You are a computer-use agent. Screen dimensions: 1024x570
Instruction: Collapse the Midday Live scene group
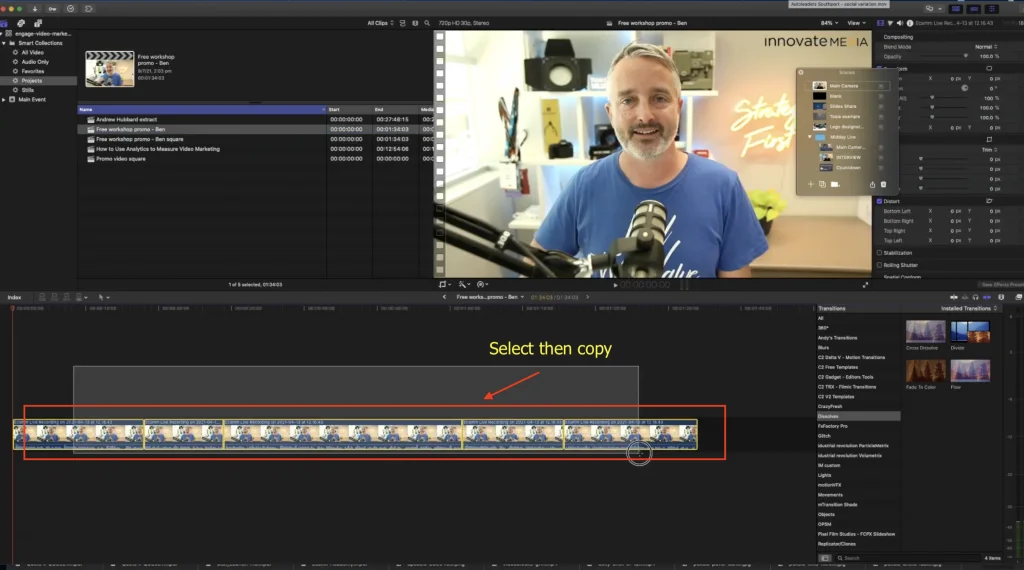coord(810,137)
